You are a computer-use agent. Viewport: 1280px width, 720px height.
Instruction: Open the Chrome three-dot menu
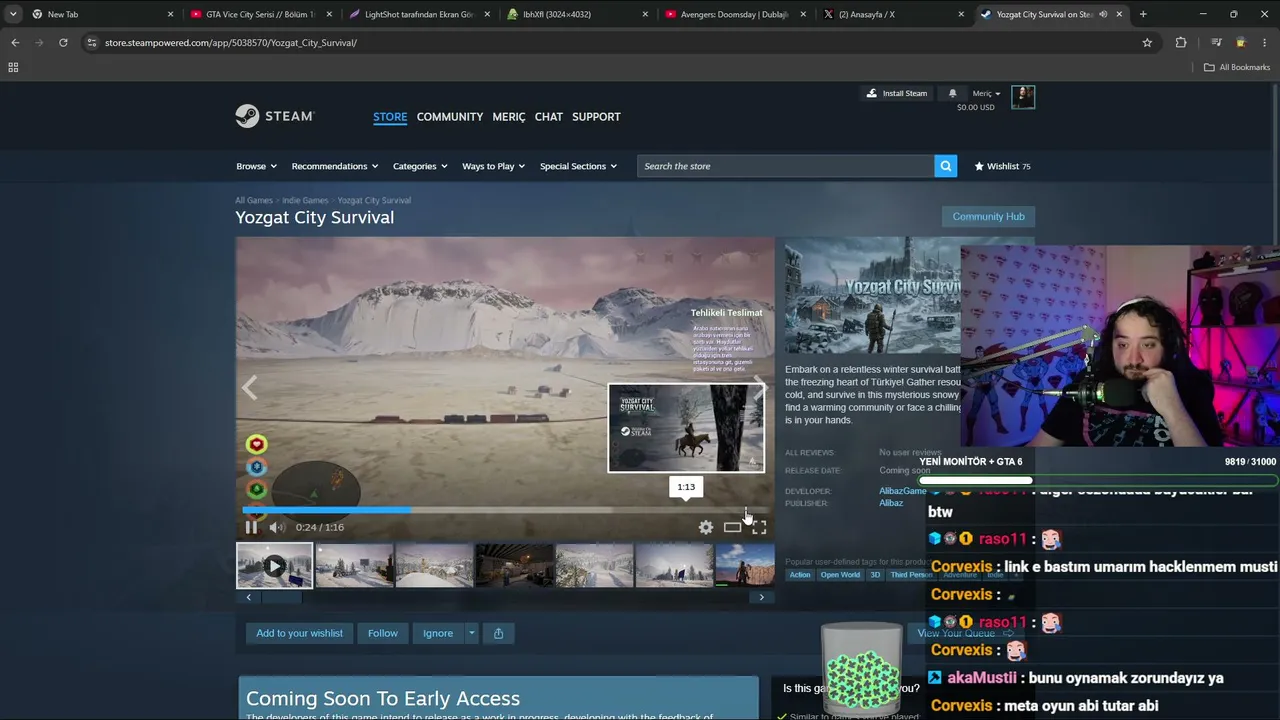pyautogui.click(x=1265, y=43)
